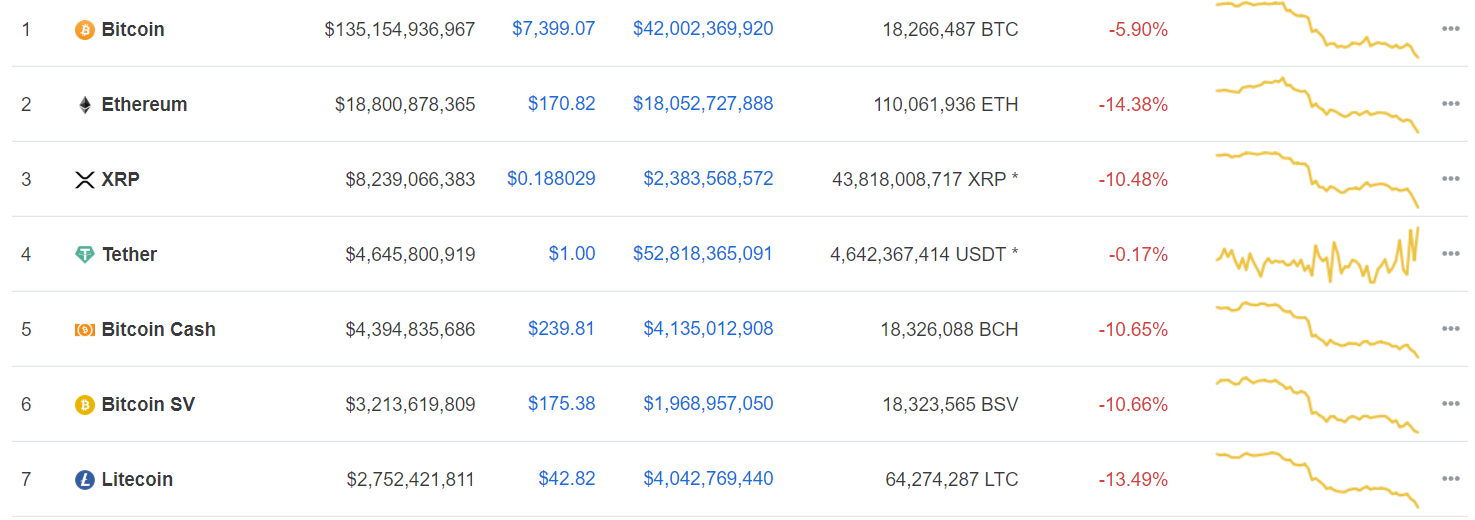Click the Ethereum diamond logo icon
The width and height of the screenshot is (1475, 520).
pyautogui.click(x=85, y=105)
